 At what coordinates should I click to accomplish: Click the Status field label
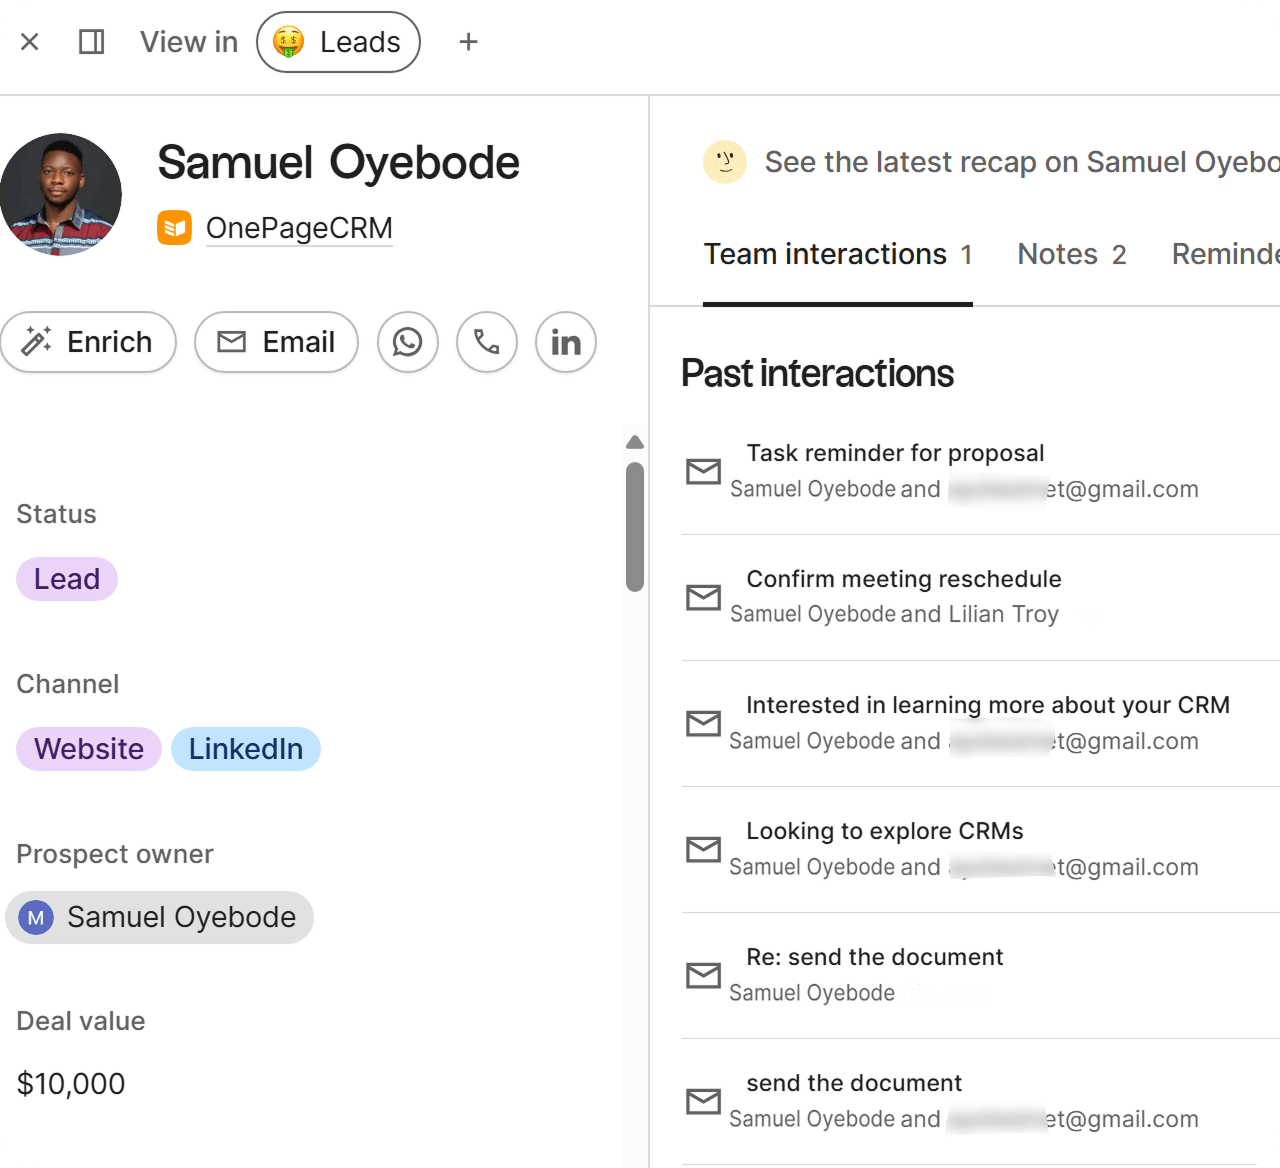tap(56, 514)
